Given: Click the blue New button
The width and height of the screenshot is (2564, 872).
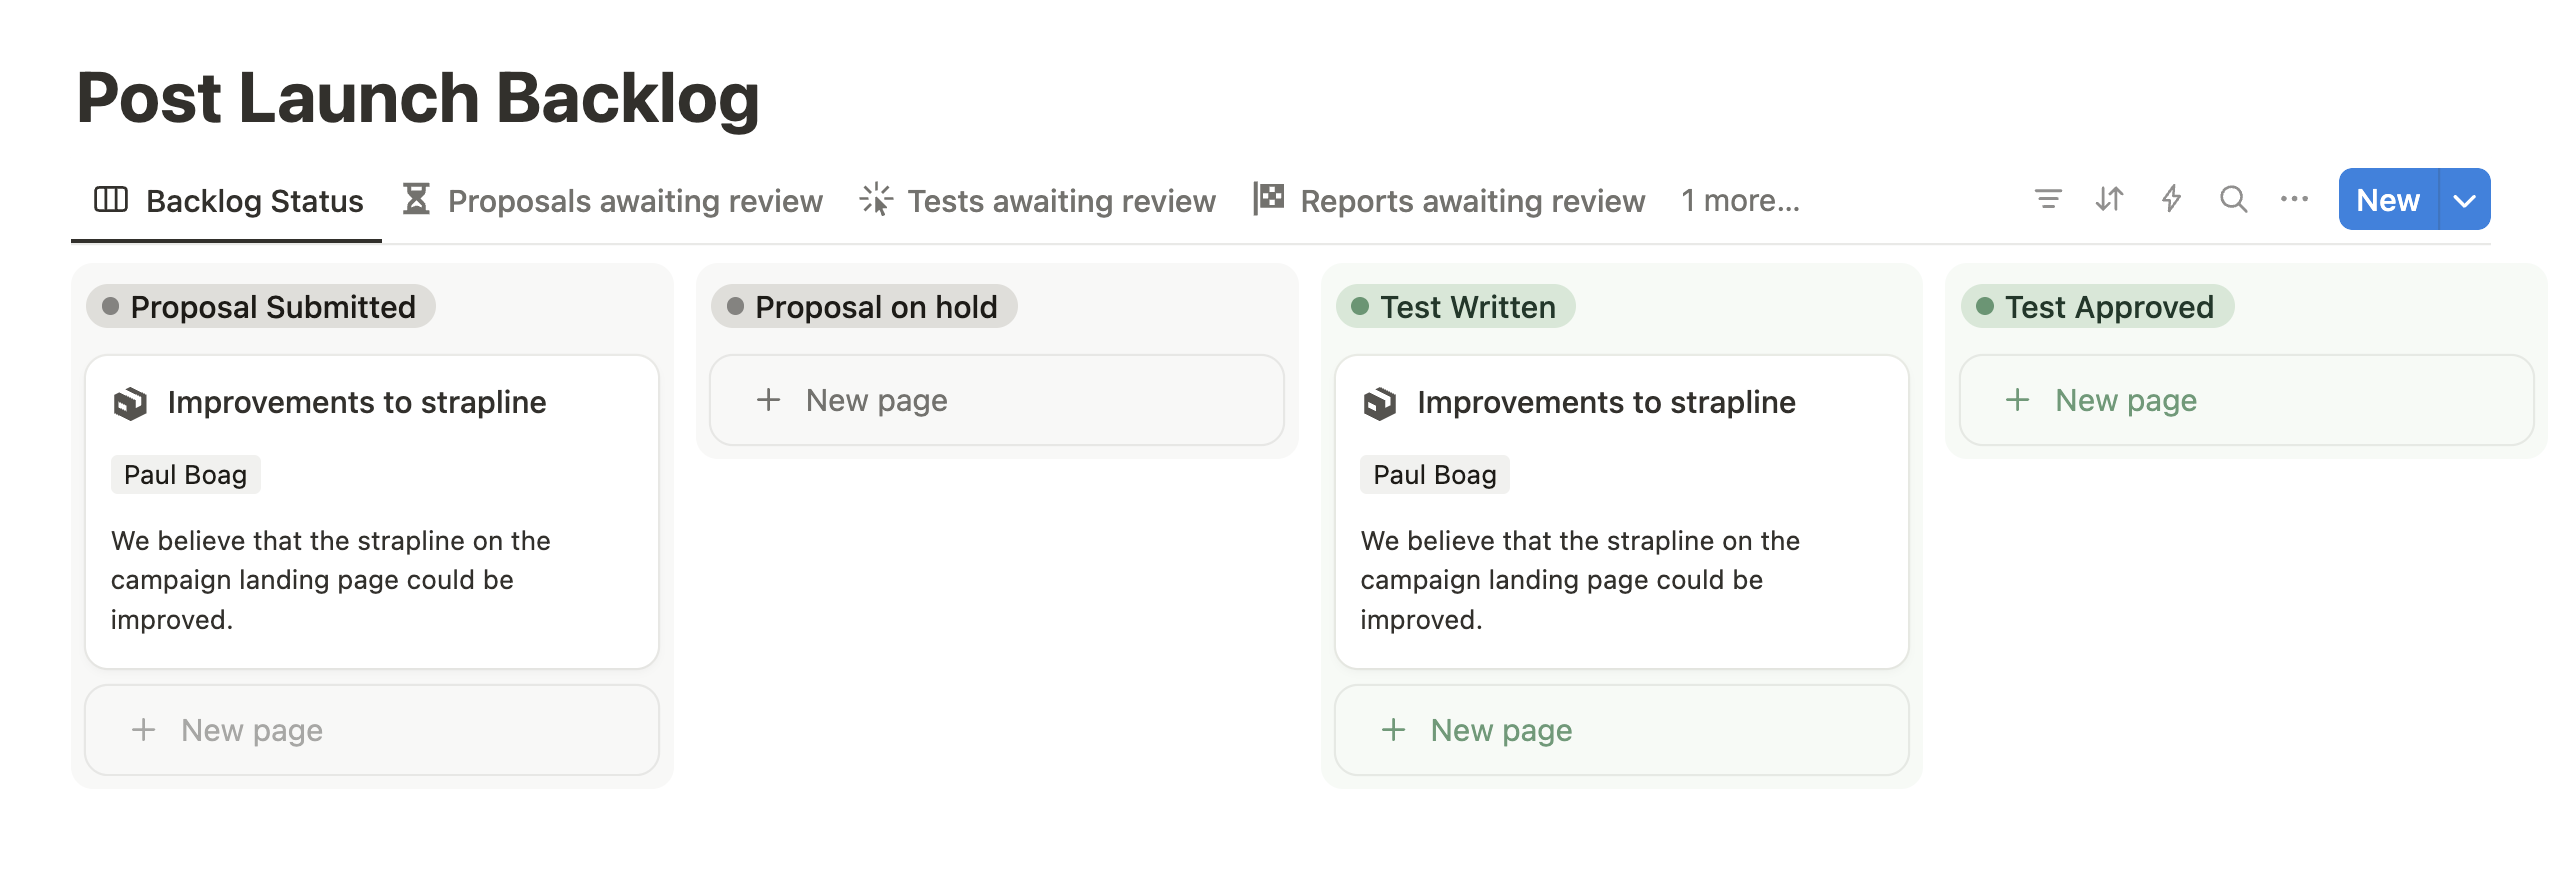Looking at the screenshot, I should pos(2387,199).
